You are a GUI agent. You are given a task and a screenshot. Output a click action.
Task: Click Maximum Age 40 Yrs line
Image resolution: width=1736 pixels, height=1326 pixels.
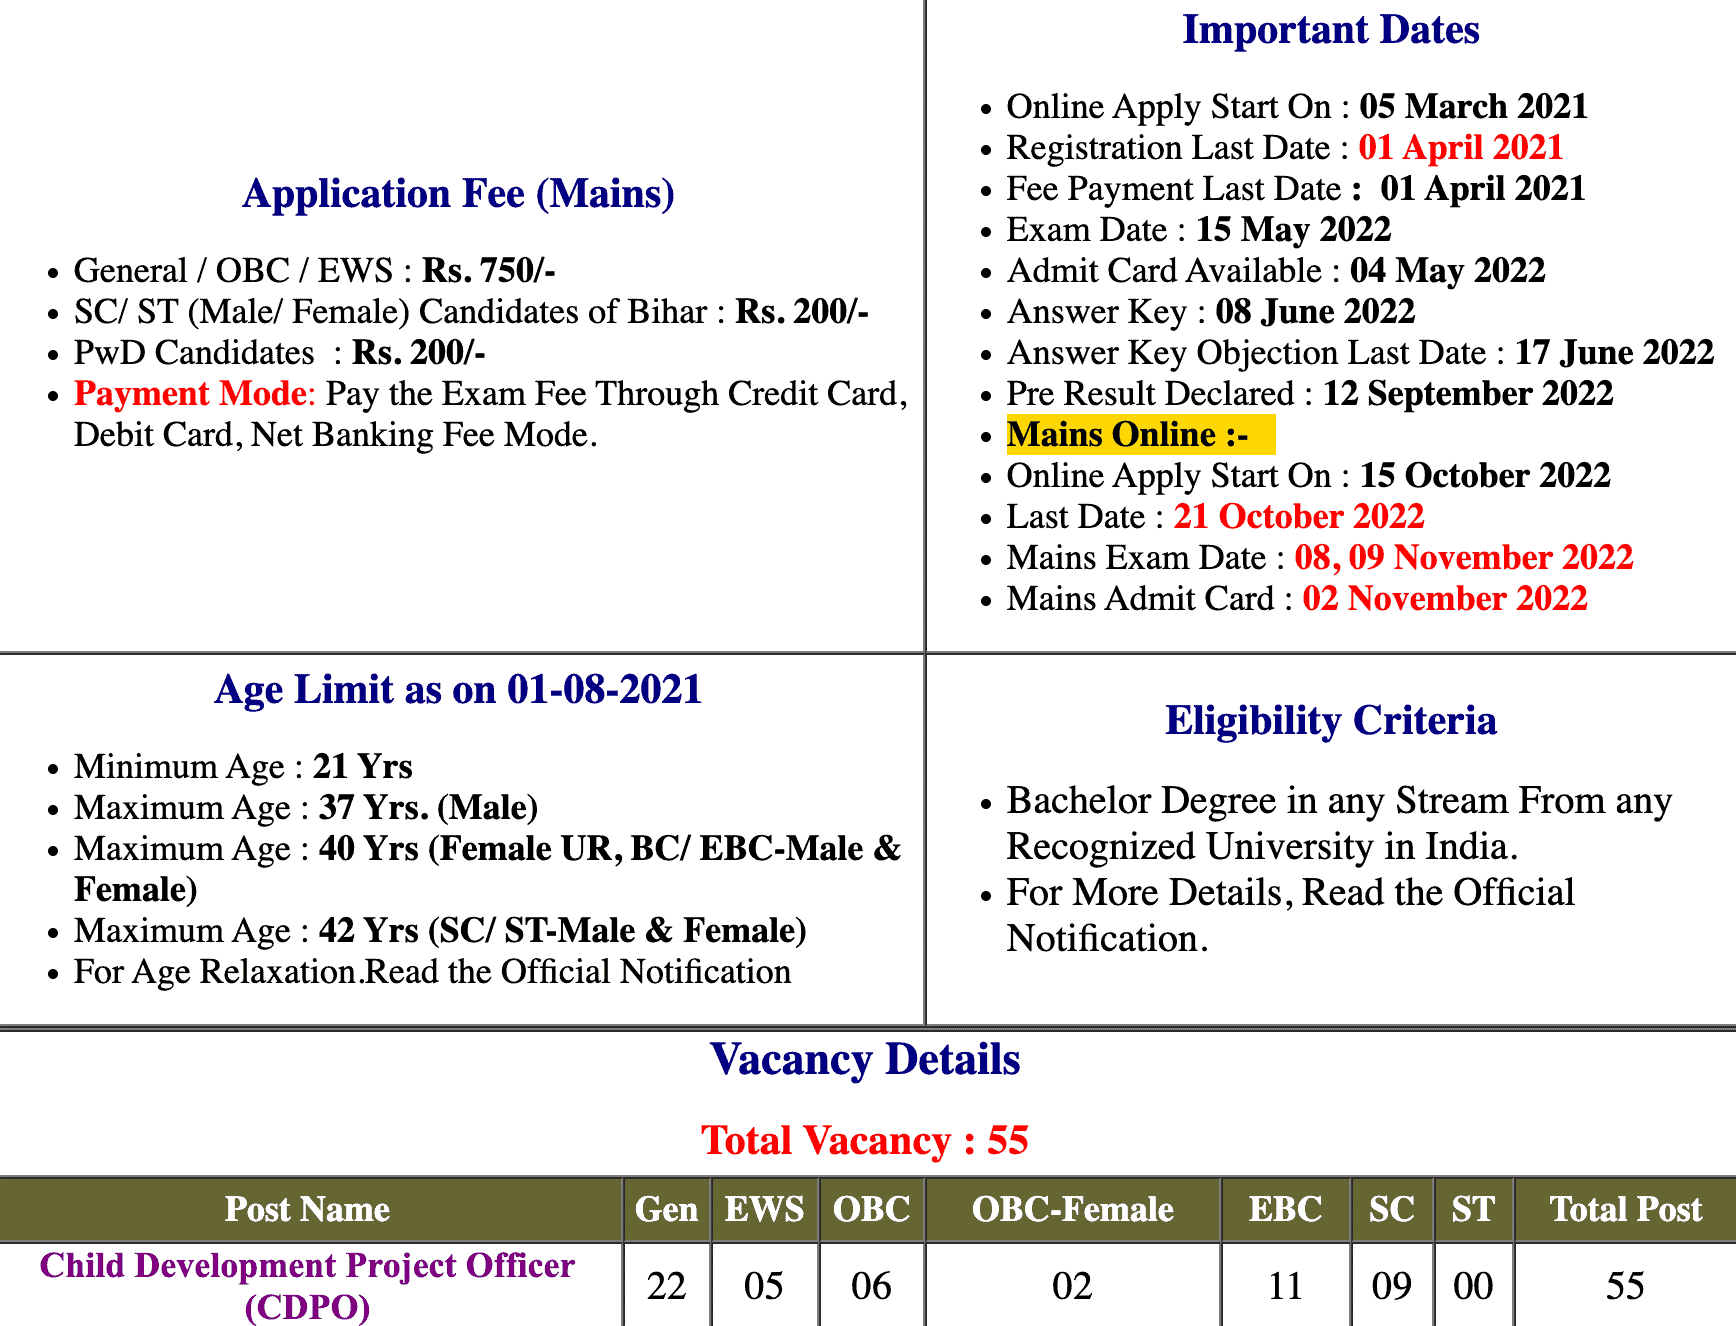[x=488, y=869]
